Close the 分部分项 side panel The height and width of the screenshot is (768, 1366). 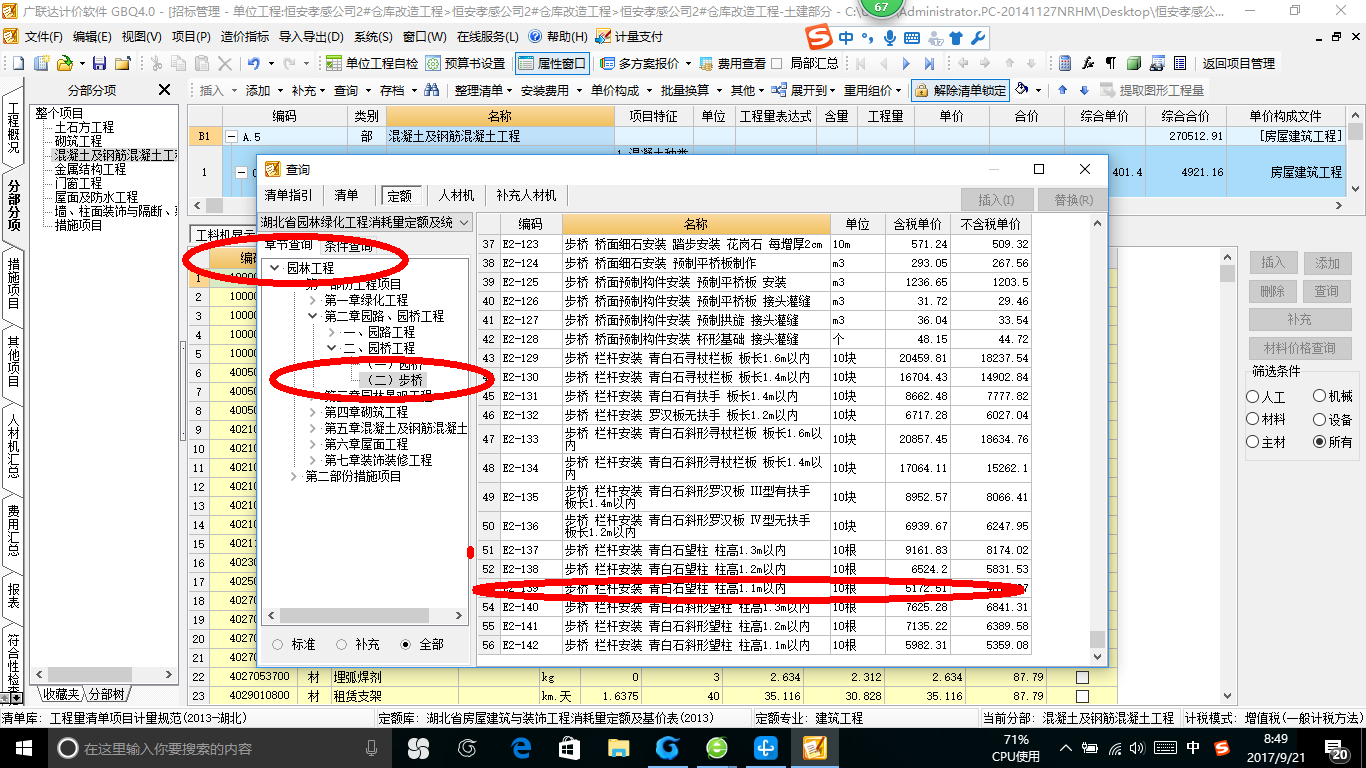point(165,90)
